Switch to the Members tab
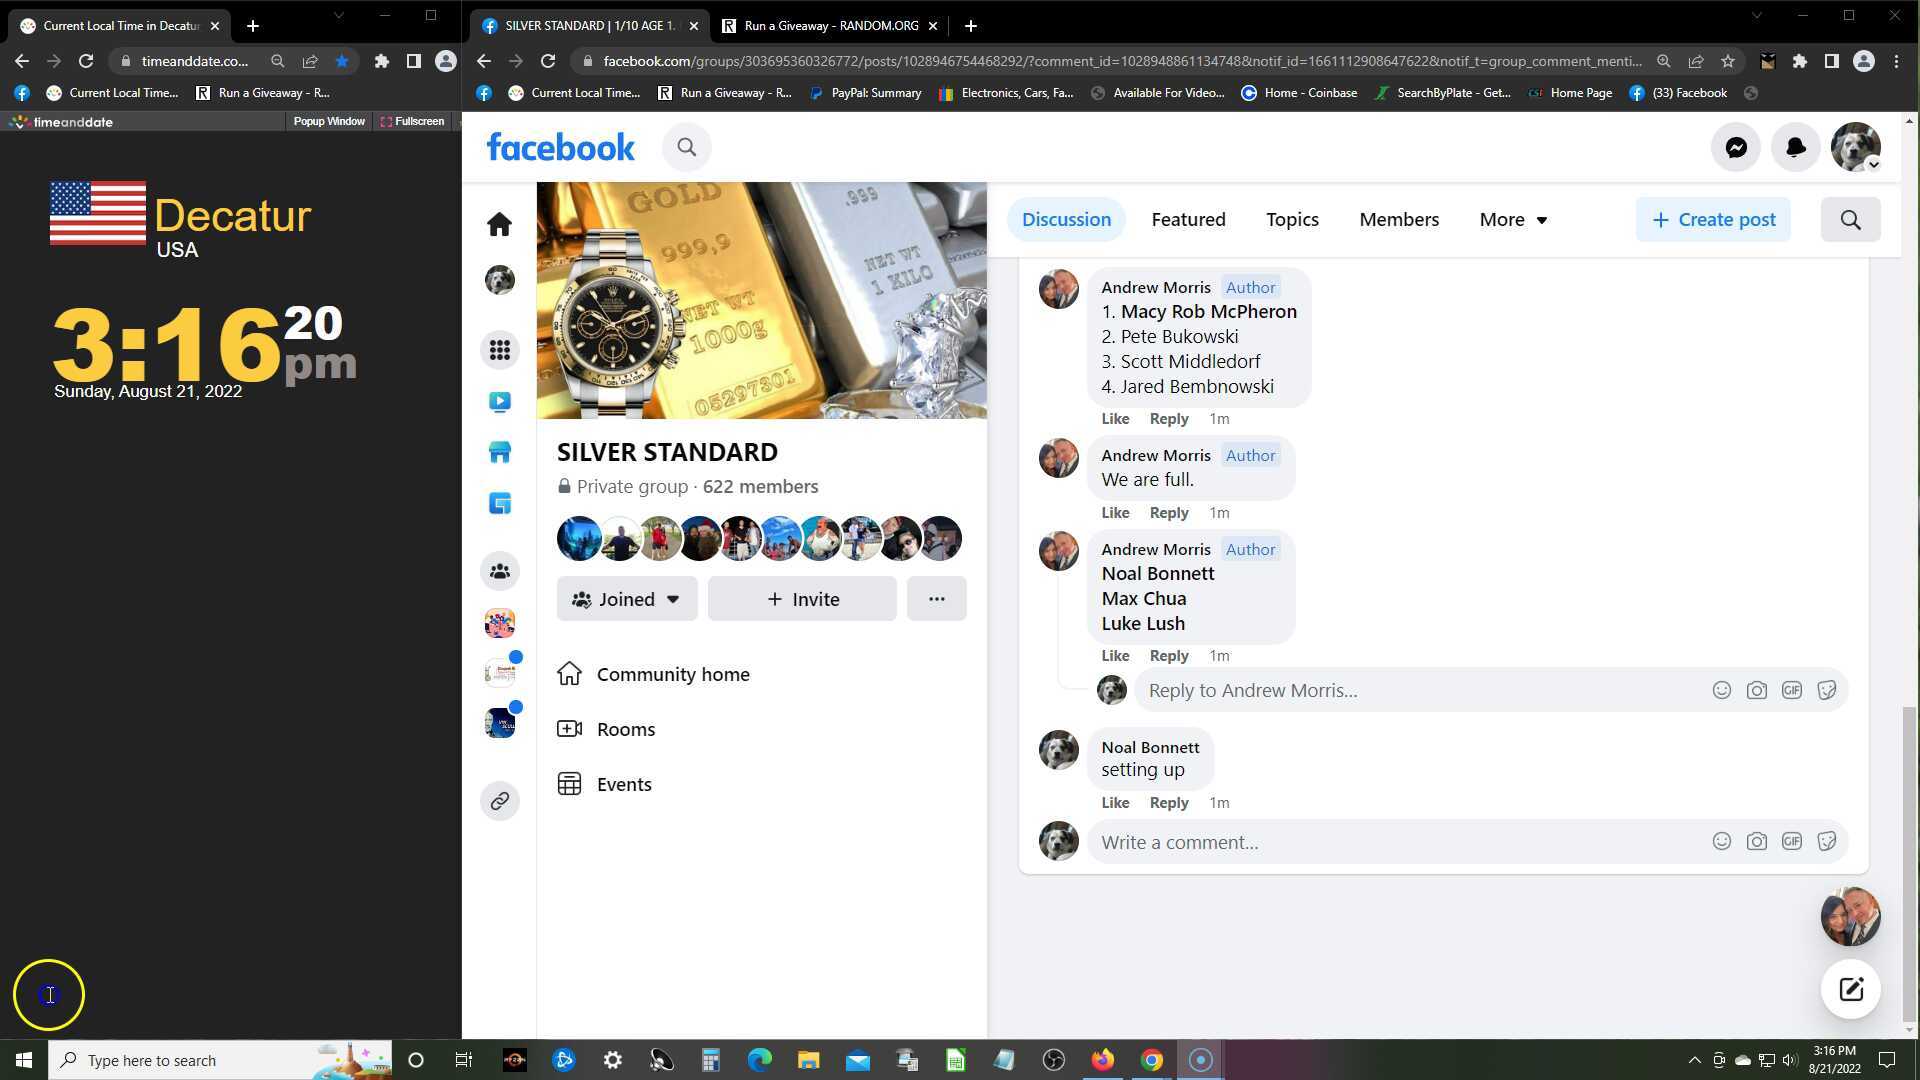Image resolution: width=1920 pixels, height=1080 pixels. click(x=1398, y=220)
